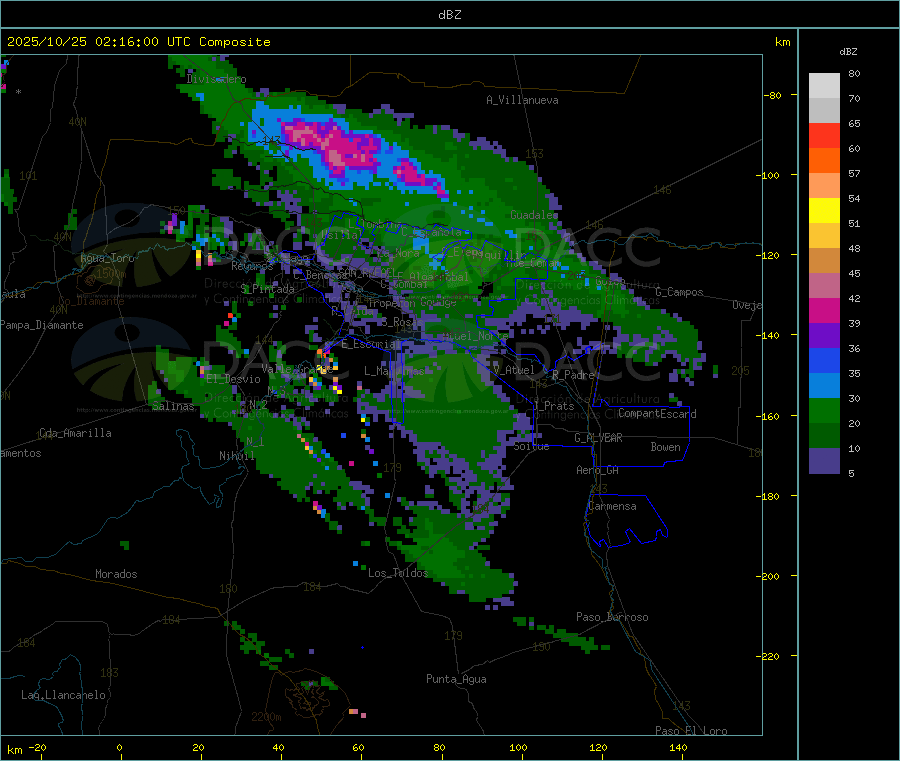The height and width of the screenshot is (761, 900).
Task: Click the 0 km horizontal axis tick
Action: coord(119,748)
